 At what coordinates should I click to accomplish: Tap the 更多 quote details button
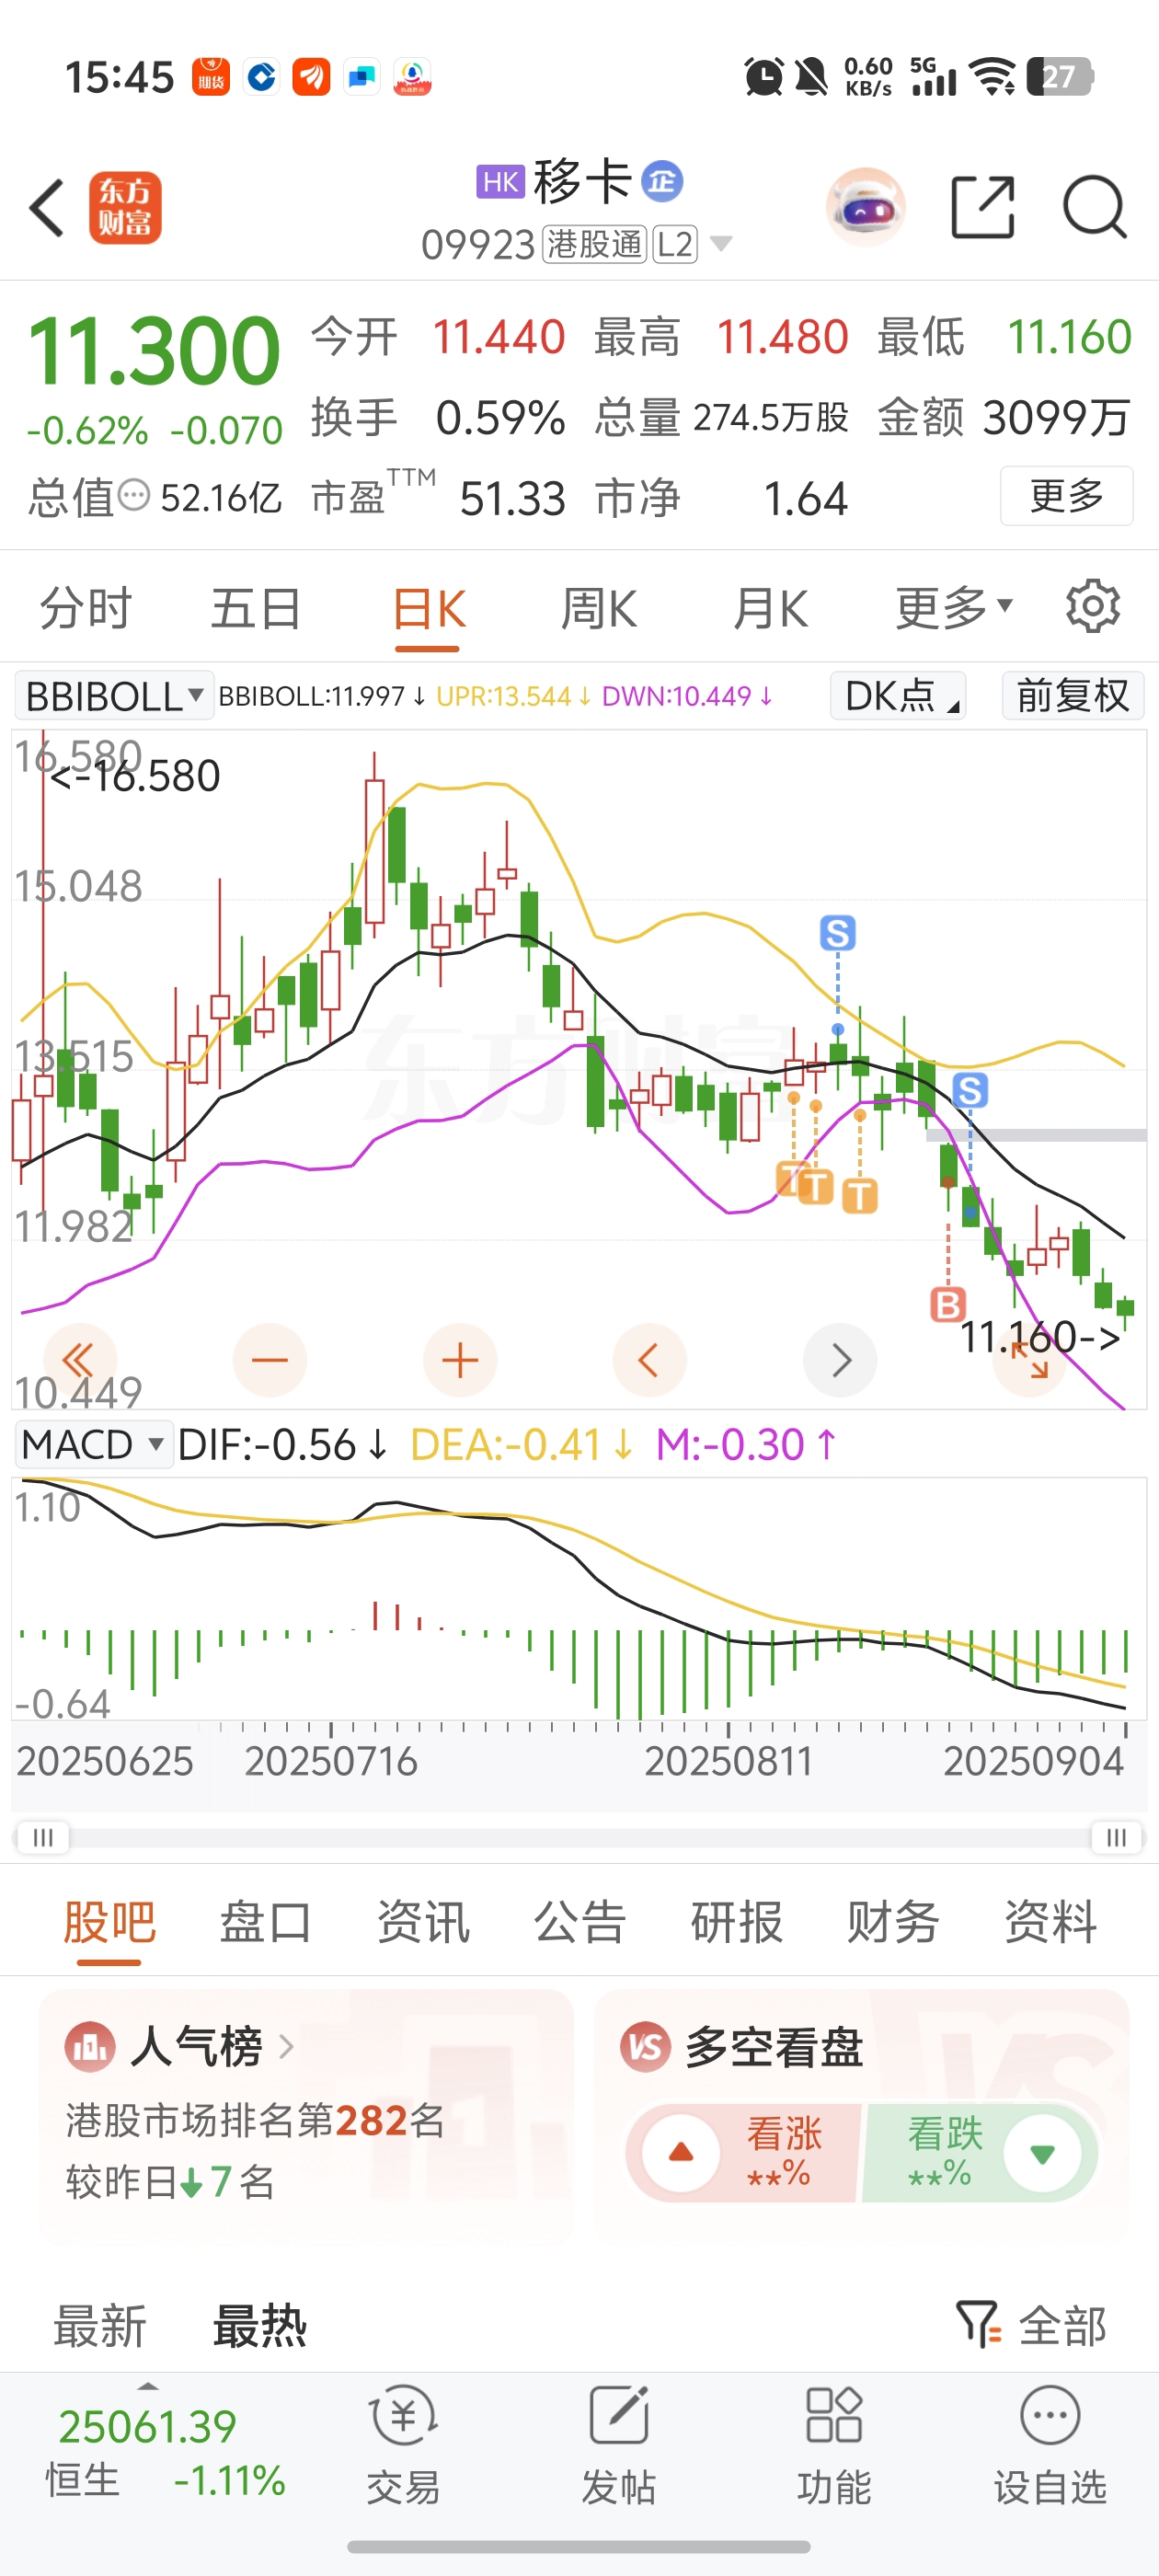[1067, 495]
